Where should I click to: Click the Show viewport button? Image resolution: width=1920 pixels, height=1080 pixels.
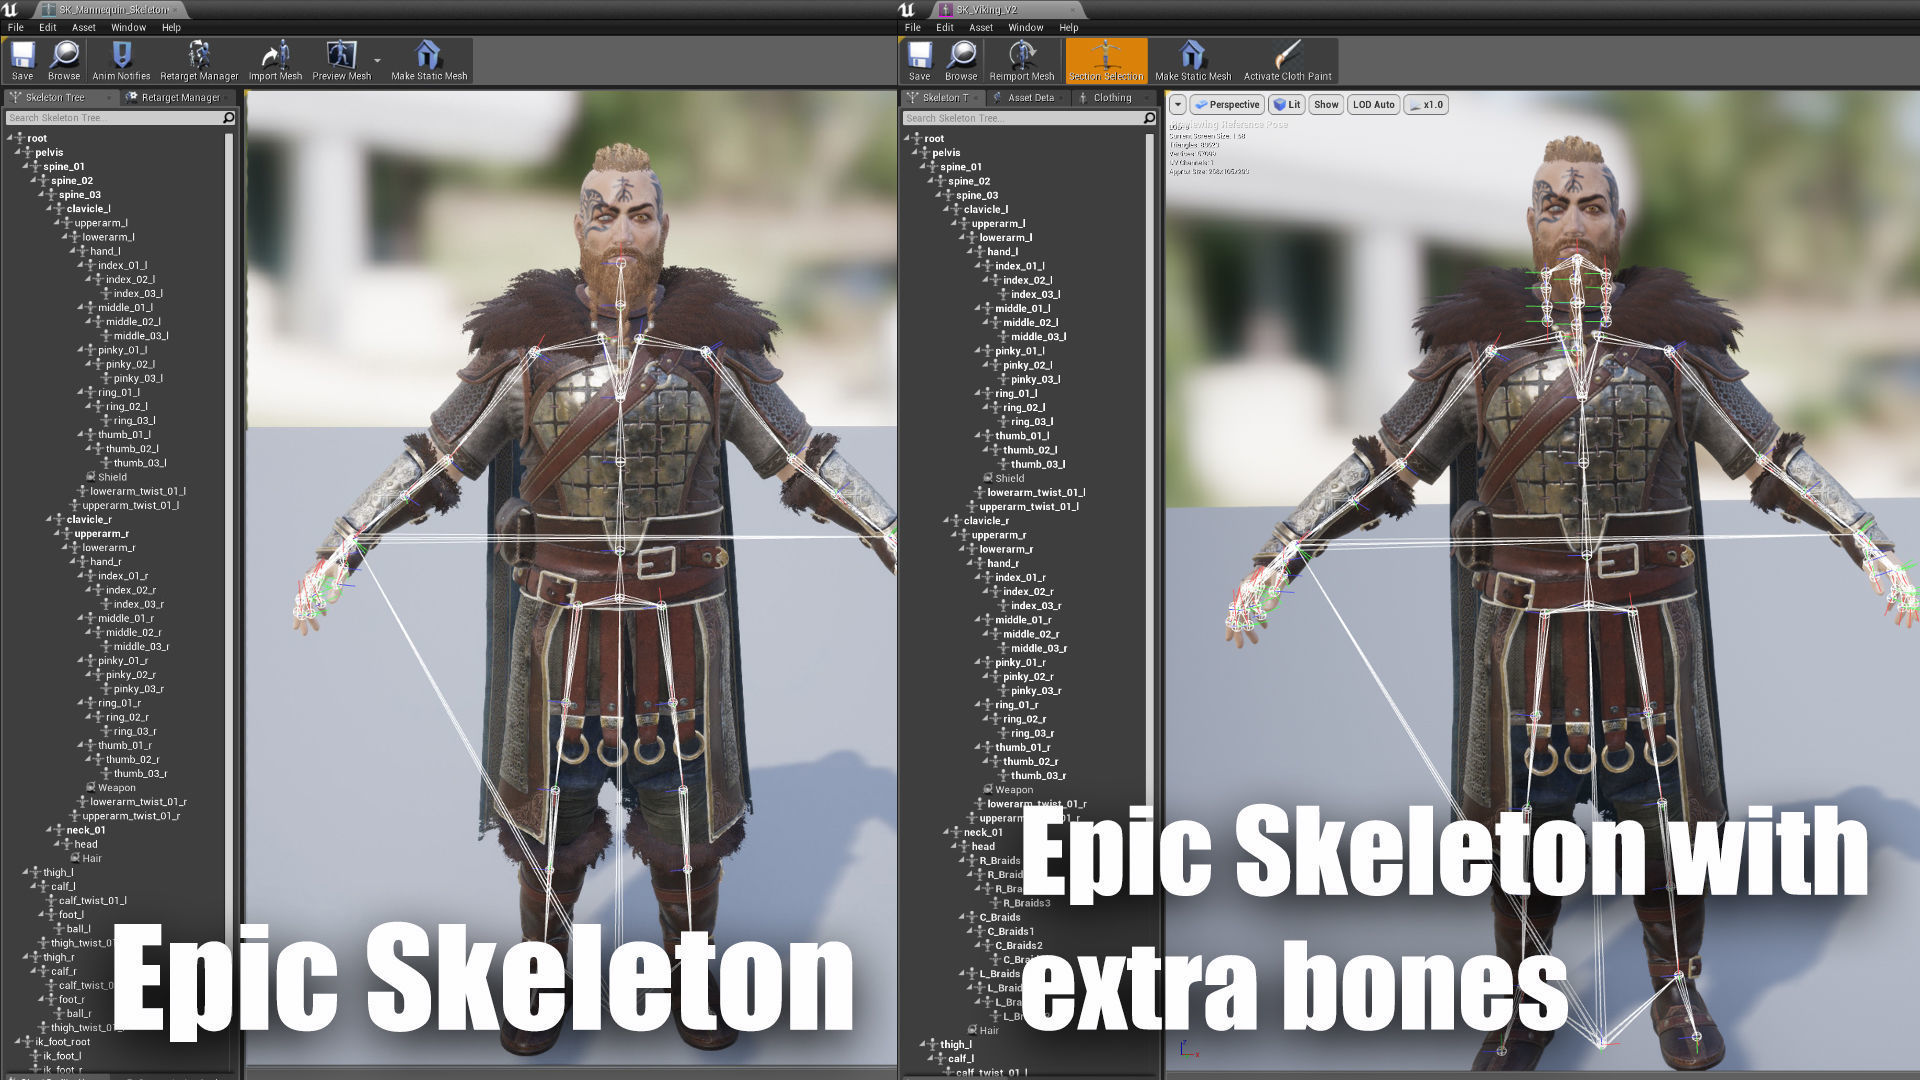tap(1326, 104)
